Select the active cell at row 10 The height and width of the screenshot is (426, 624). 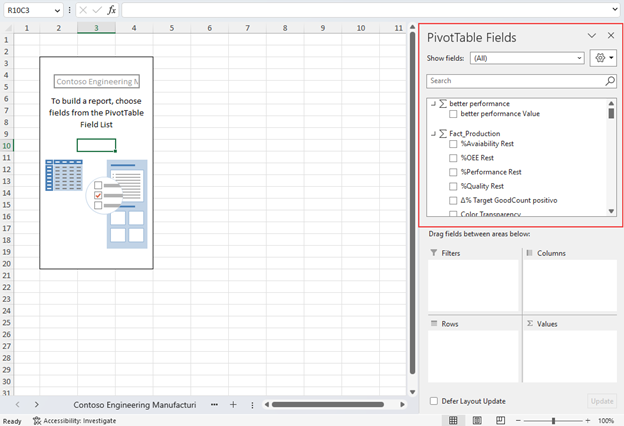[96, 145]
